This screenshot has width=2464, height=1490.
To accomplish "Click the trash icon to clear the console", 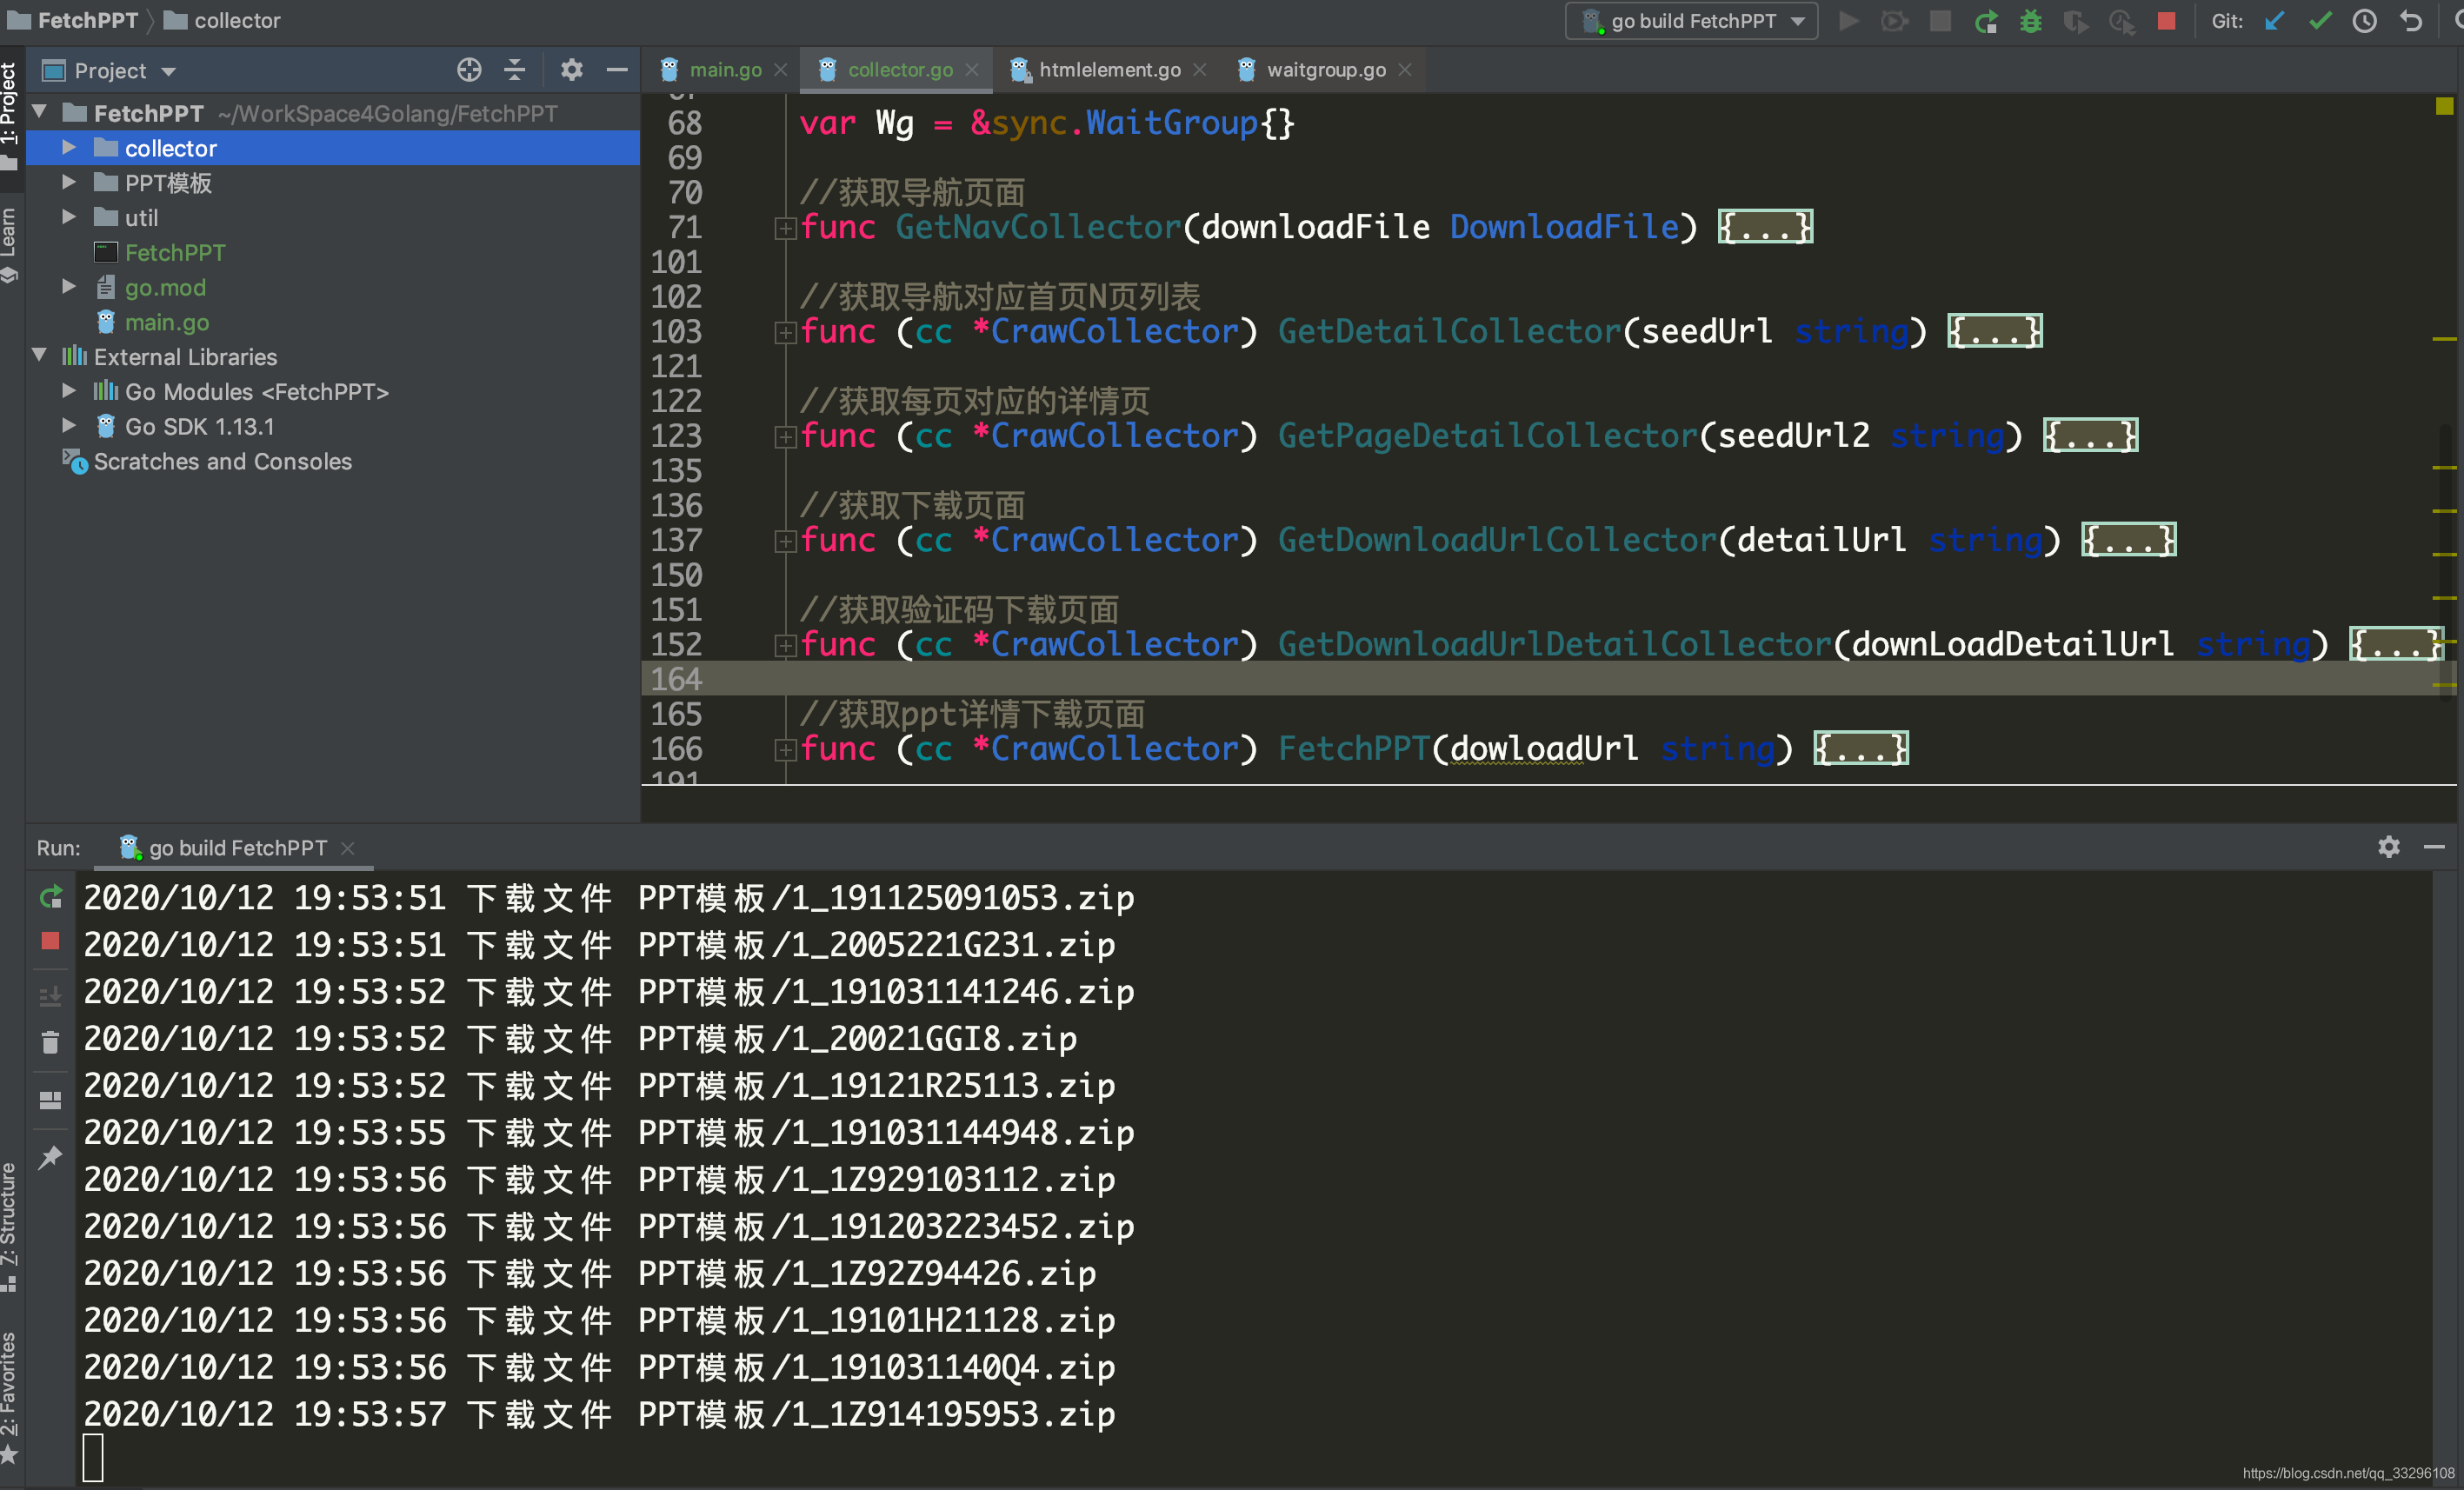I will [50, 1043].
